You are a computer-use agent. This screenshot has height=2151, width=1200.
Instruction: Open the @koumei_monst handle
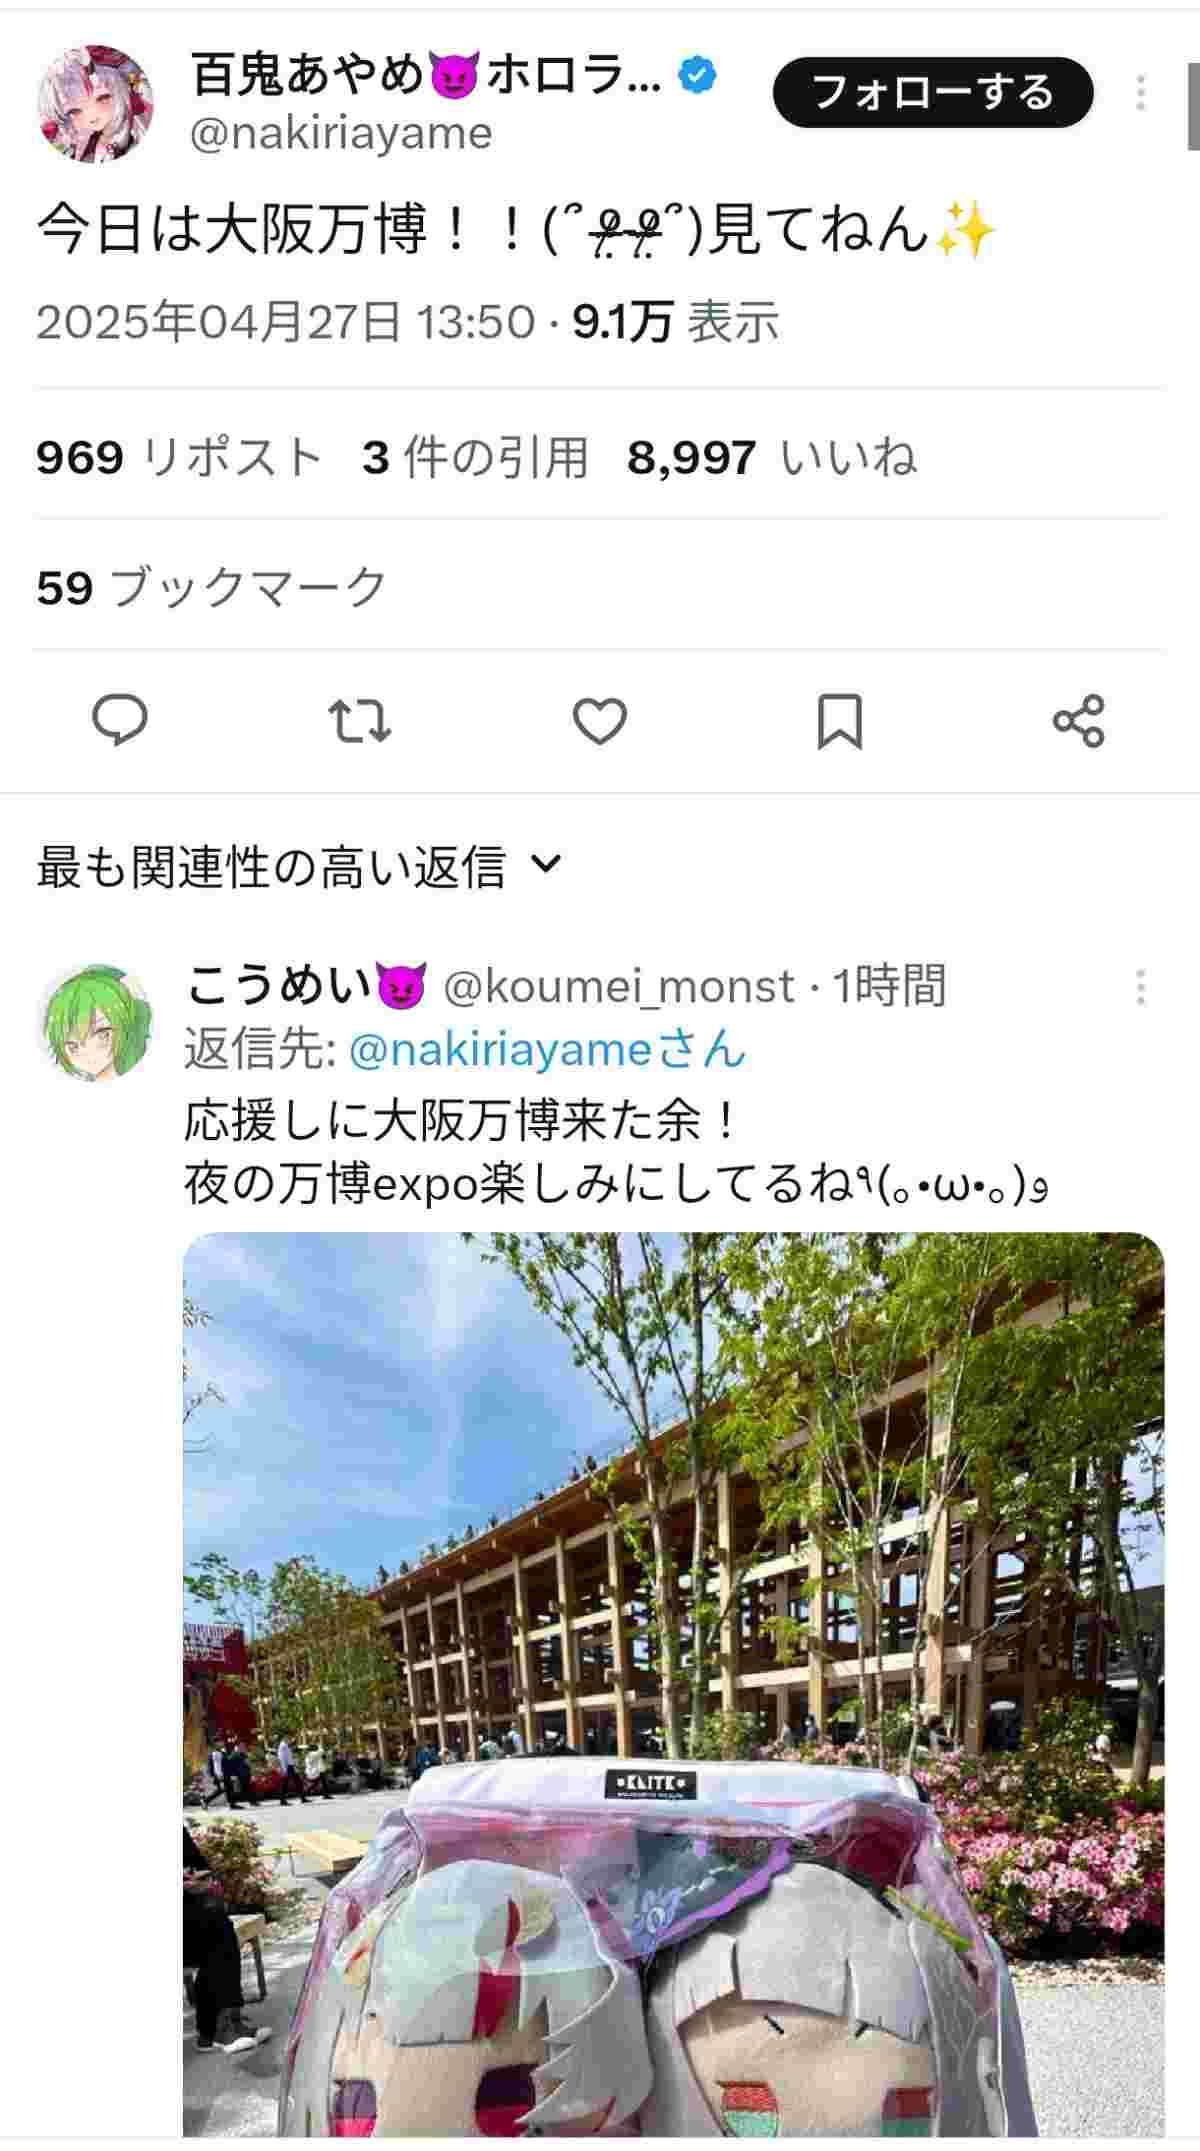(618, 987)
